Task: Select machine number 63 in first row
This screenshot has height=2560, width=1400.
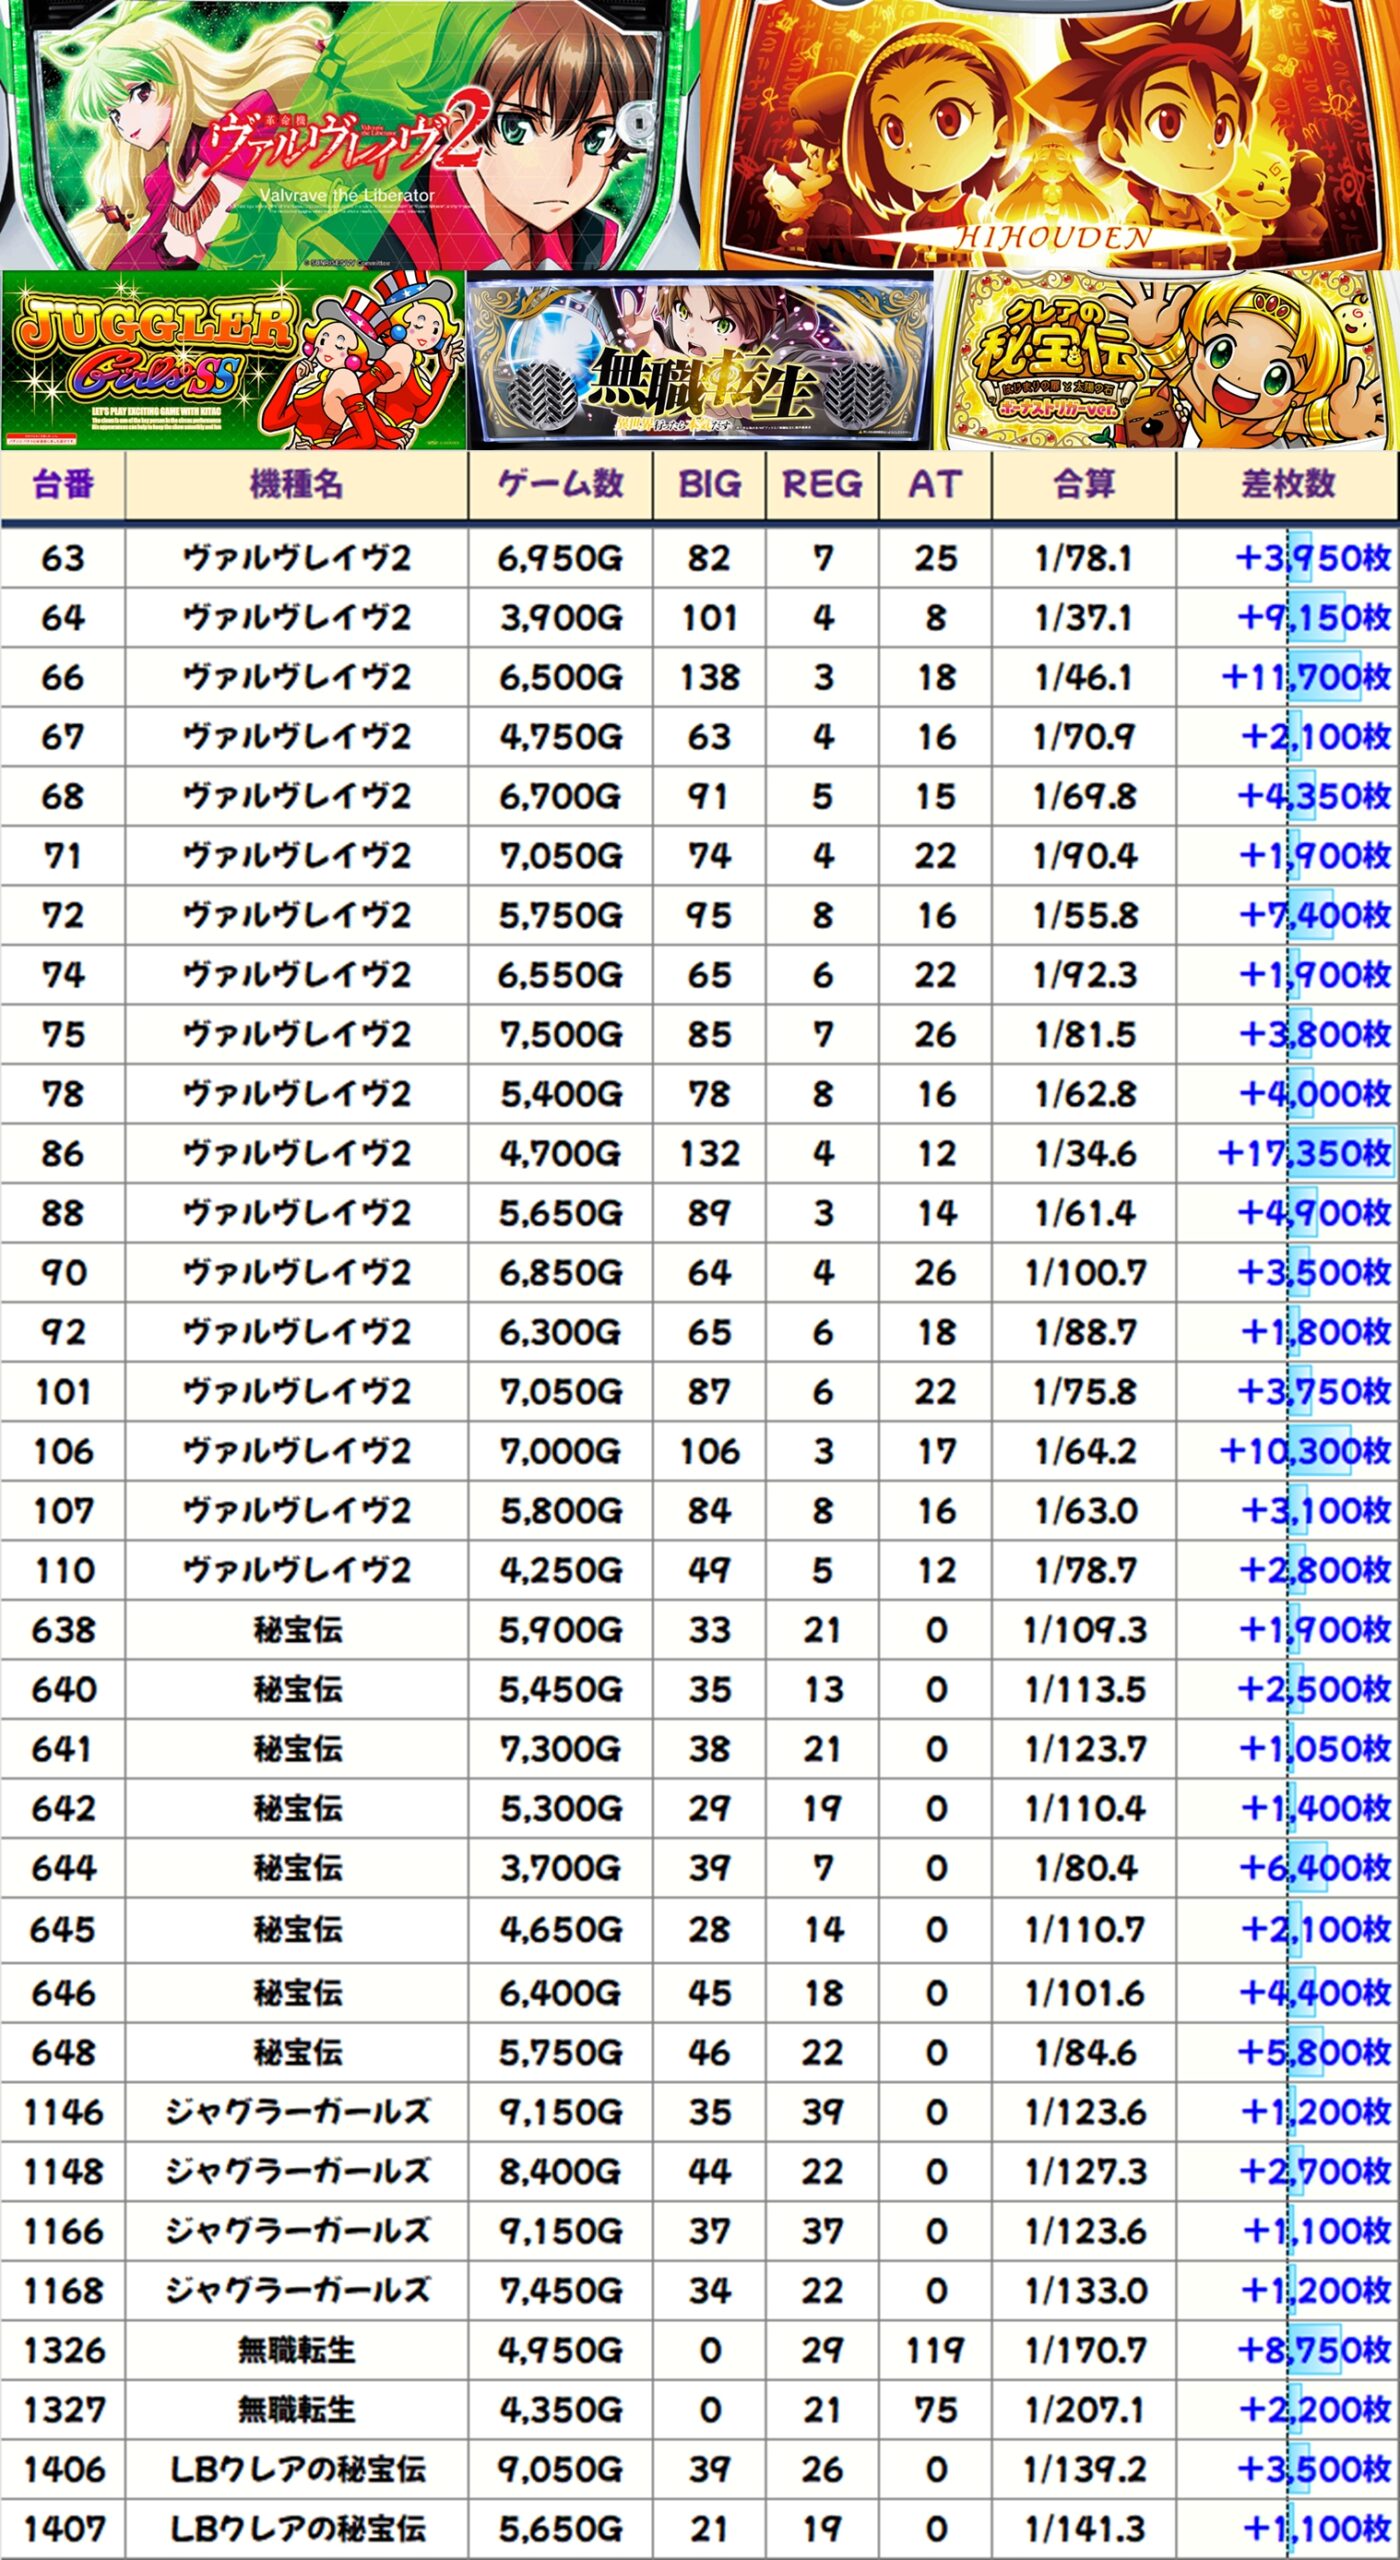Action: [x=63, y=558]
